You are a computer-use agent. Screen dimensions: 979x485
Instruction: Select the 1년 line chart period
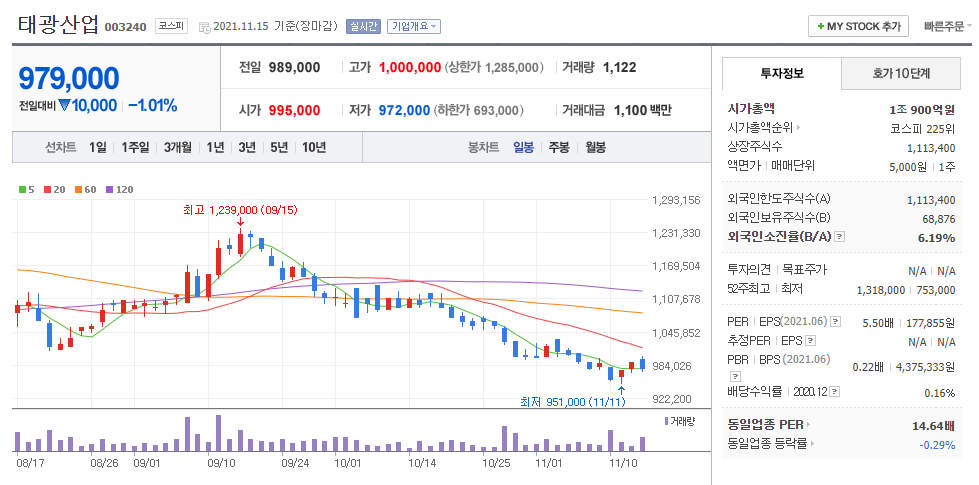coord(215,148)
